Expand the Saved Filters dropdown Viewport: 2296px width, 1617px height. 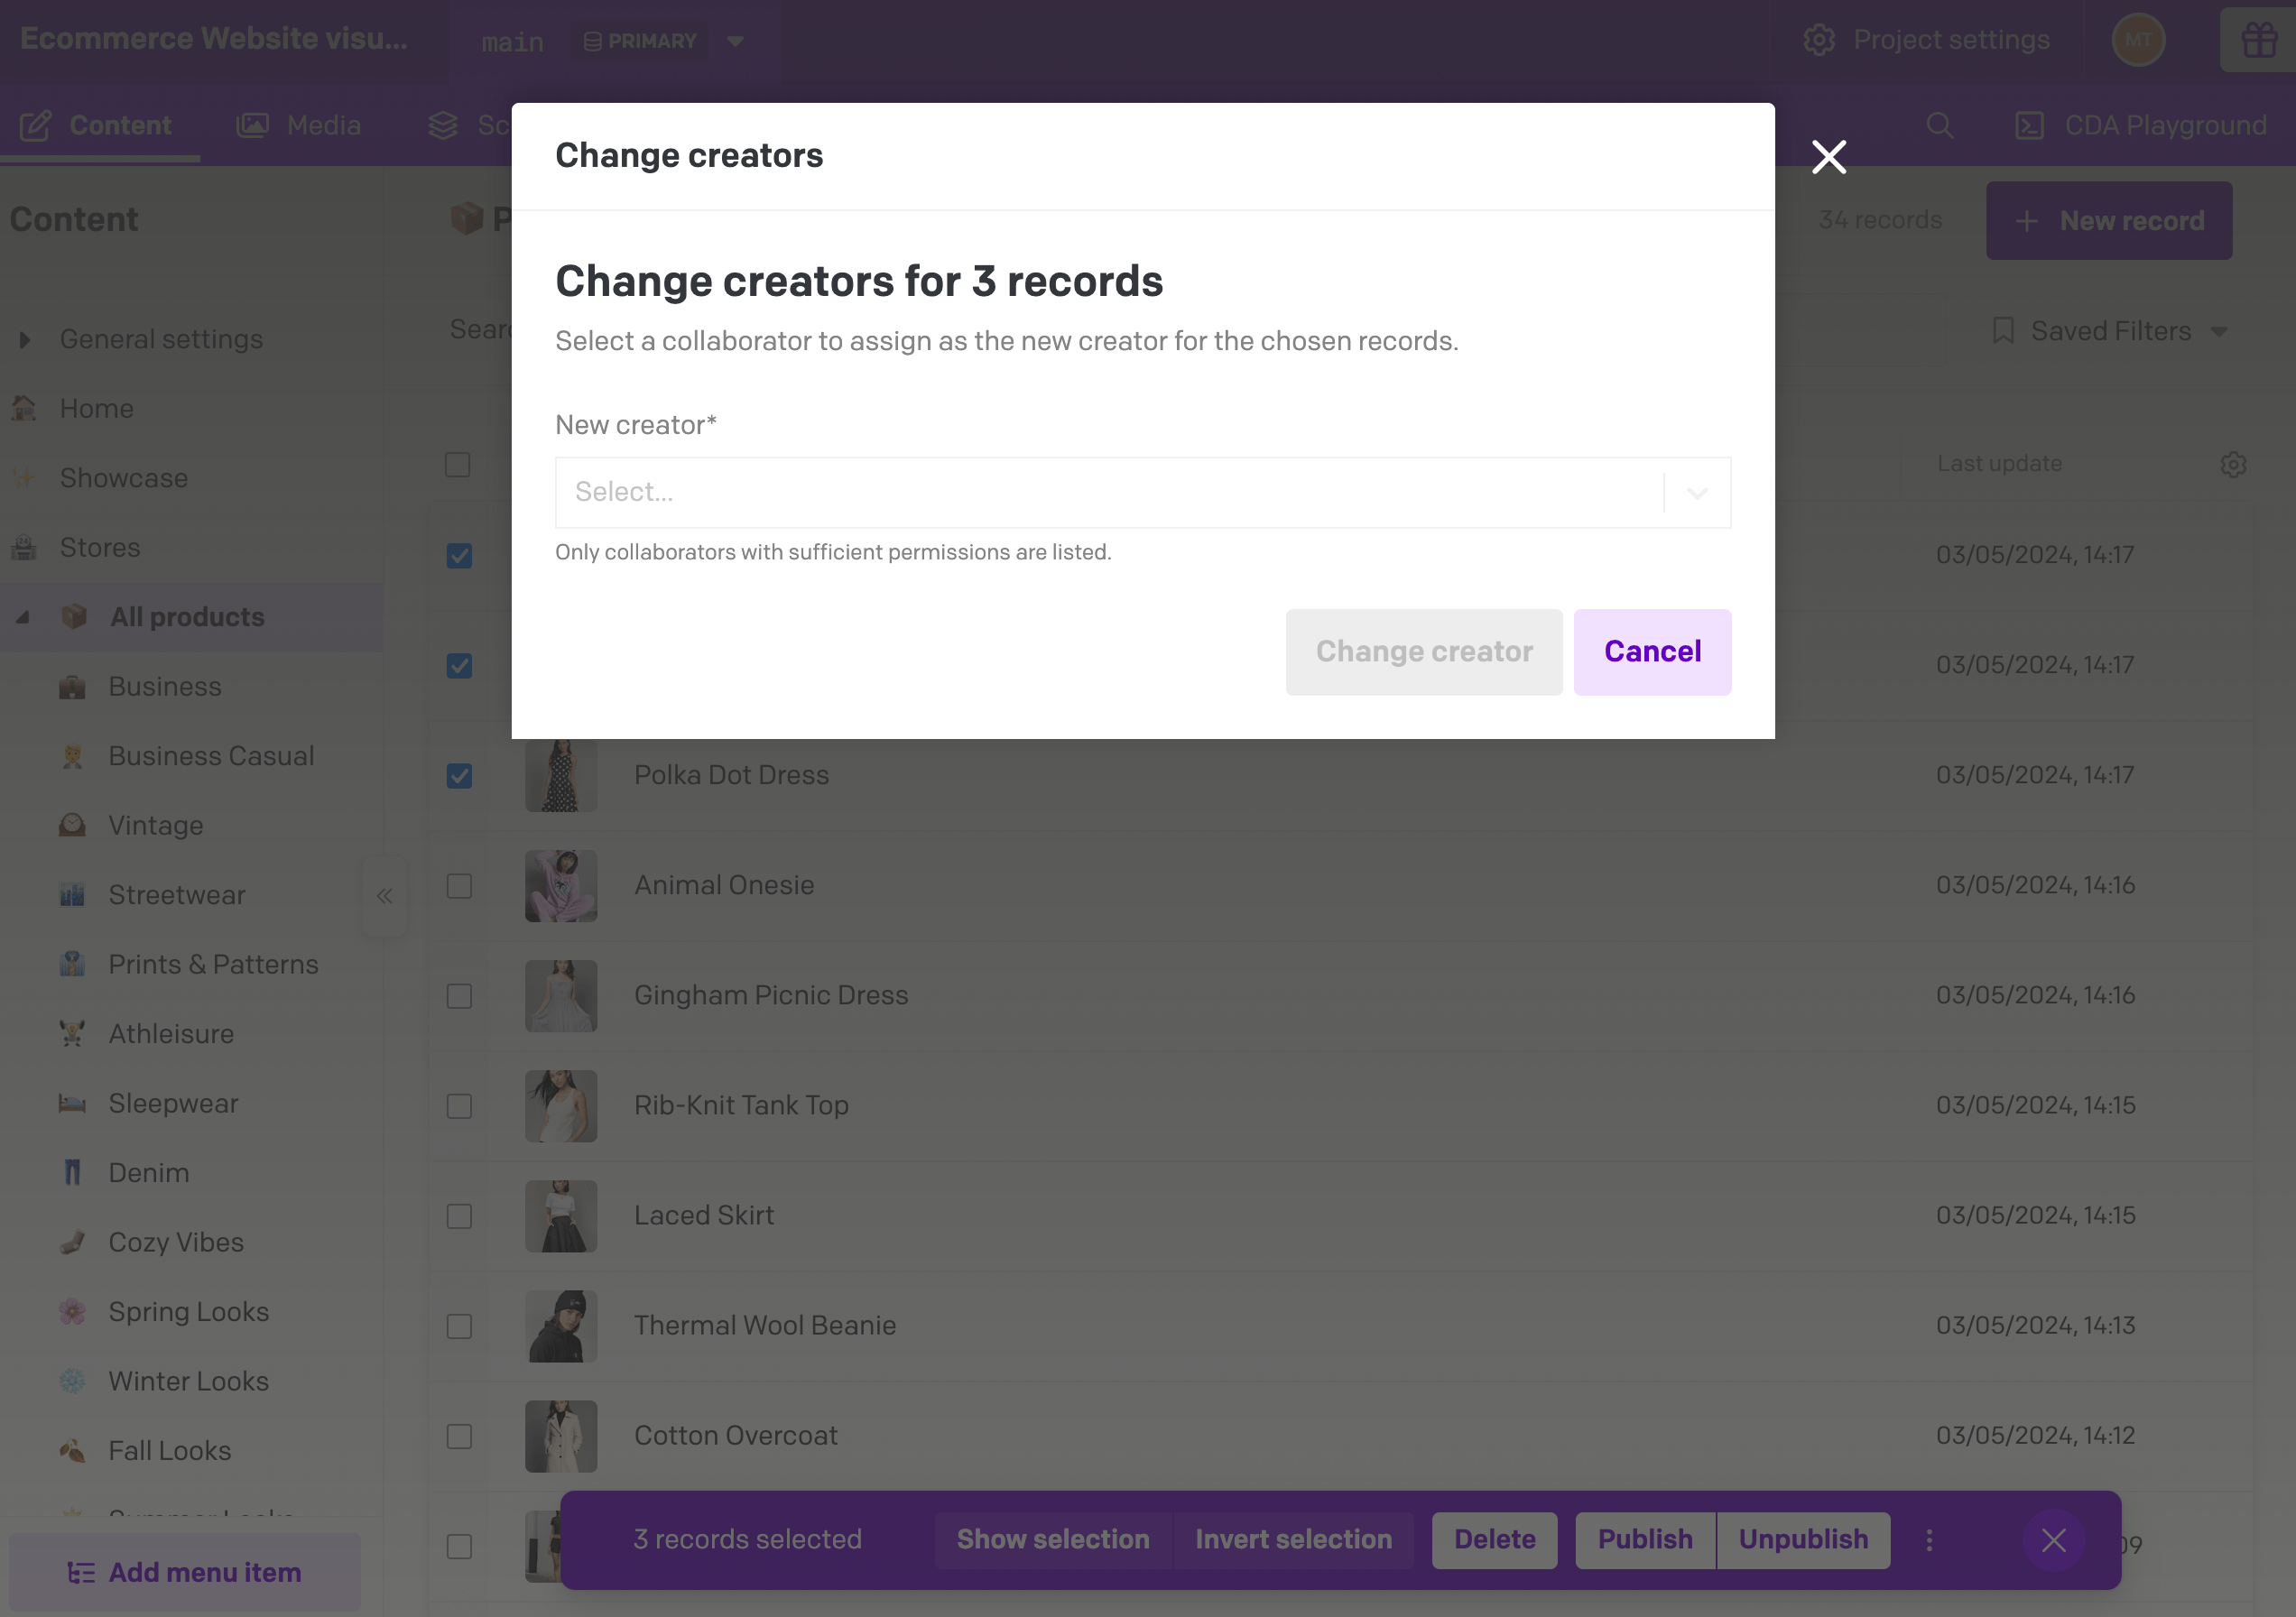pos(2110,331)
